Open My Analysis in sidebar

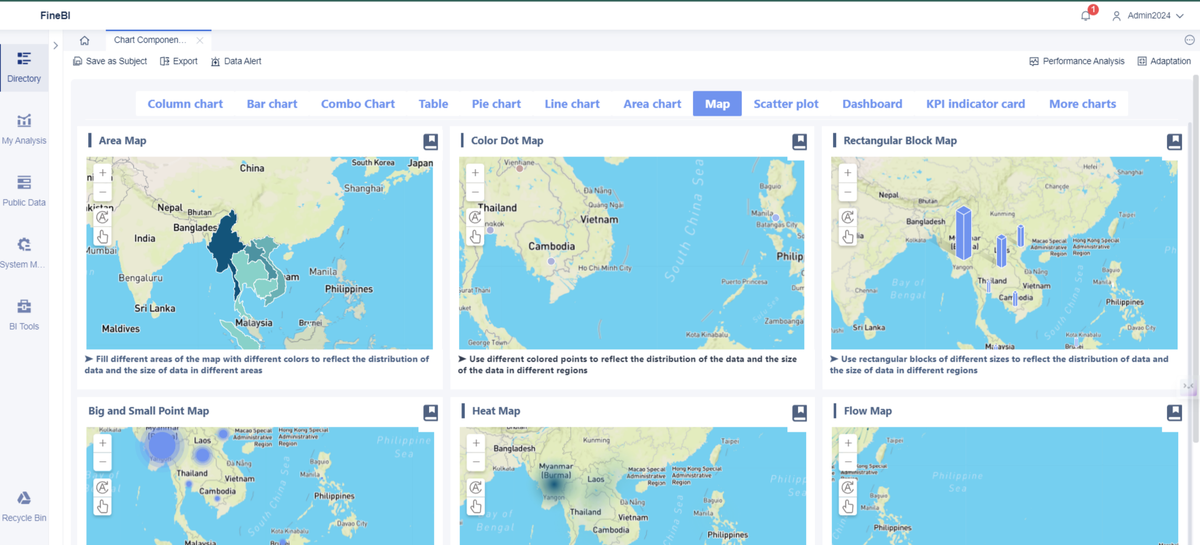[24, 129]
